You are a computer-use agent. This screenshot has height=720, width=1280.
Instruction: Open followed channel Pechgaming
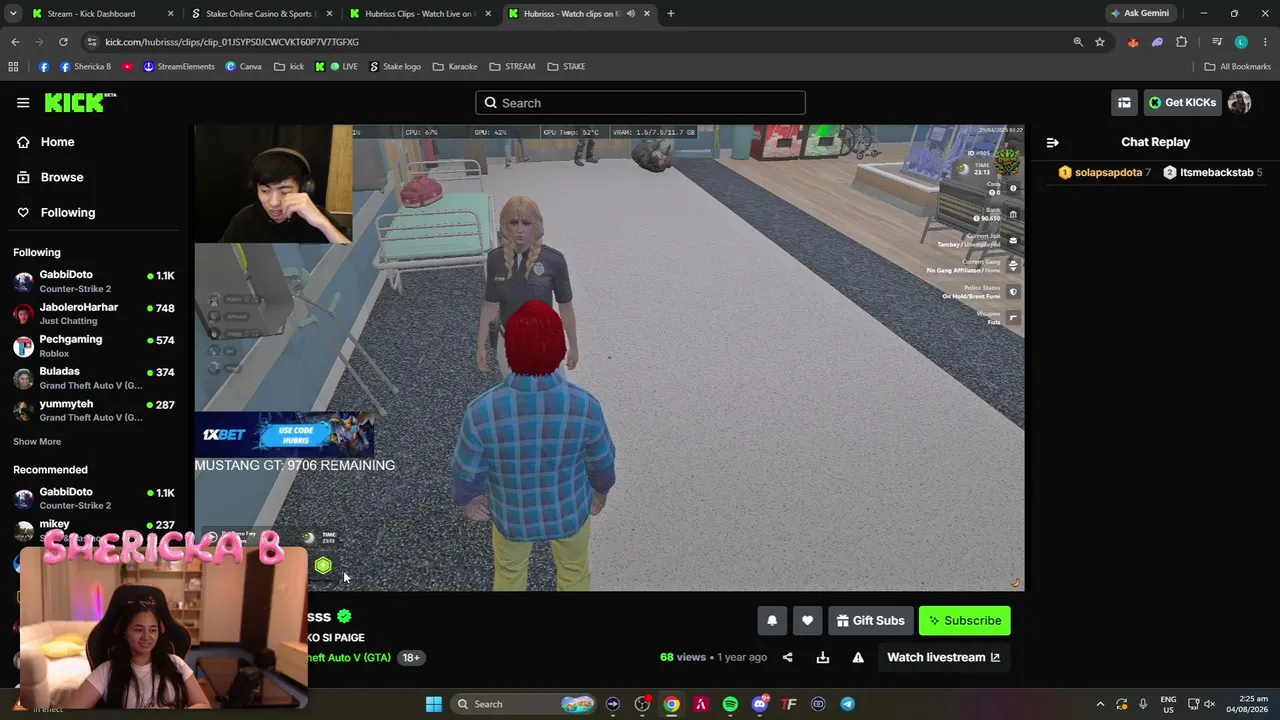(94, 346)
